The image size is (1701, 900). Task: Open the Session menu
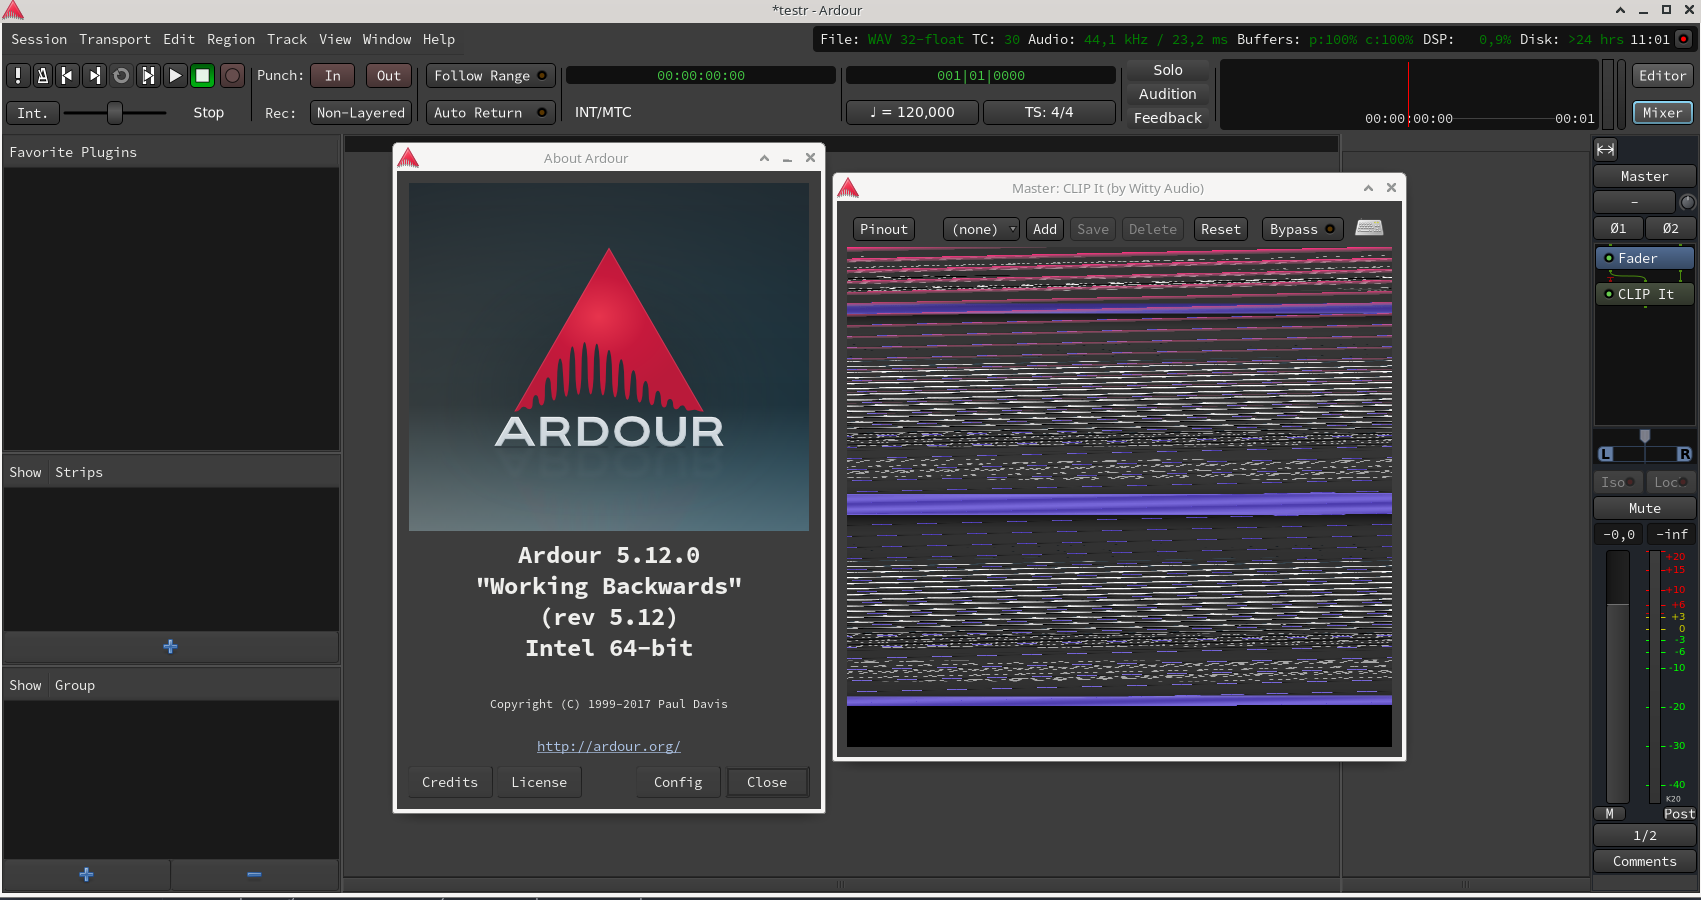tap(39, 39)
